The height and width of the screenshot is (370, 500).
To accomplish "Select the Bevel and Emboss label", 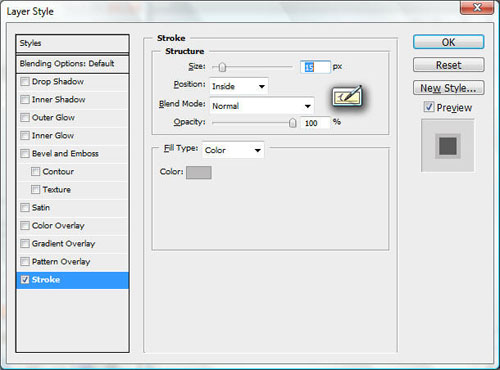I will coord(65,154).
